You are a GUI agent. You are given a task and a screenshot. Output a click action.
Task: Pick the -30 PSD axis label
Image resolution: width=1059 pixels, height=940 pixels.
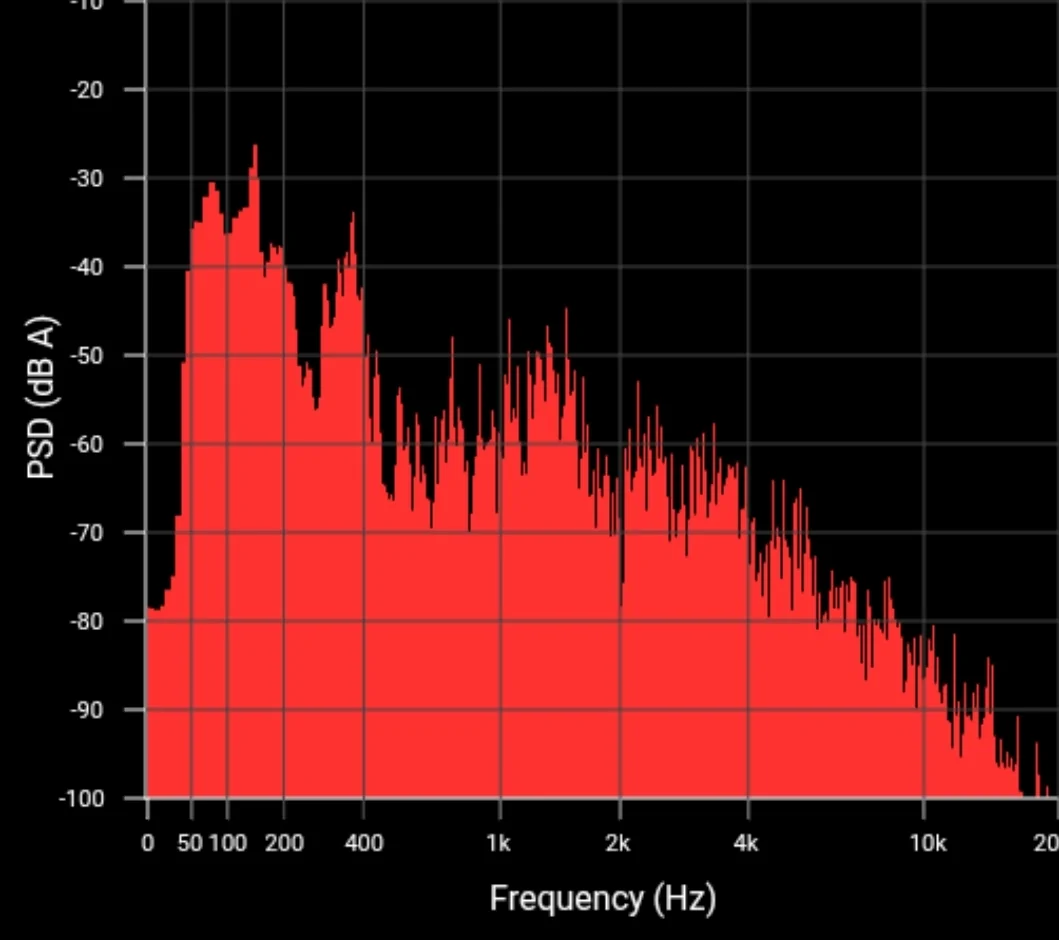(x=86, y=179)
